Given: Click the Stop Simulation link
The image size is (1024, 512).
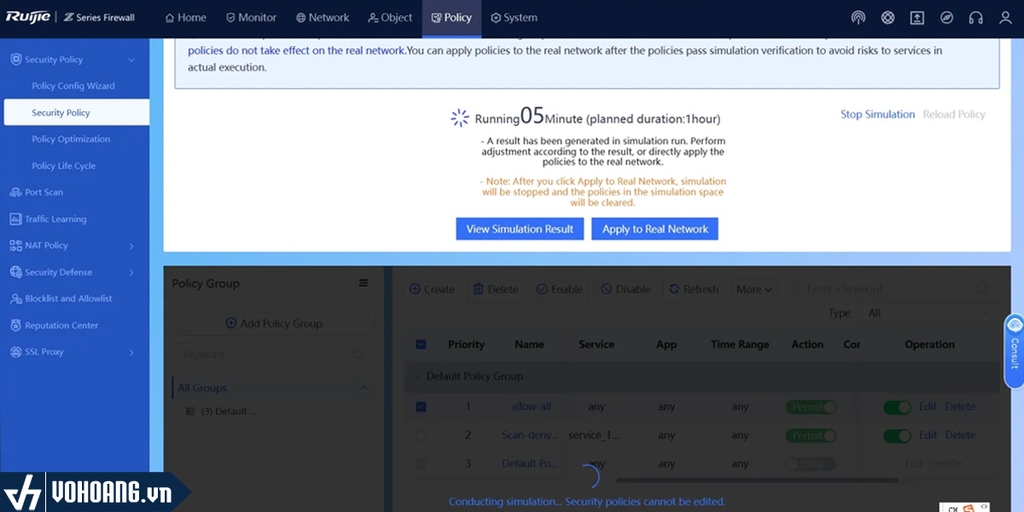Looking at the screenshot, I should (x=878, y=114).
